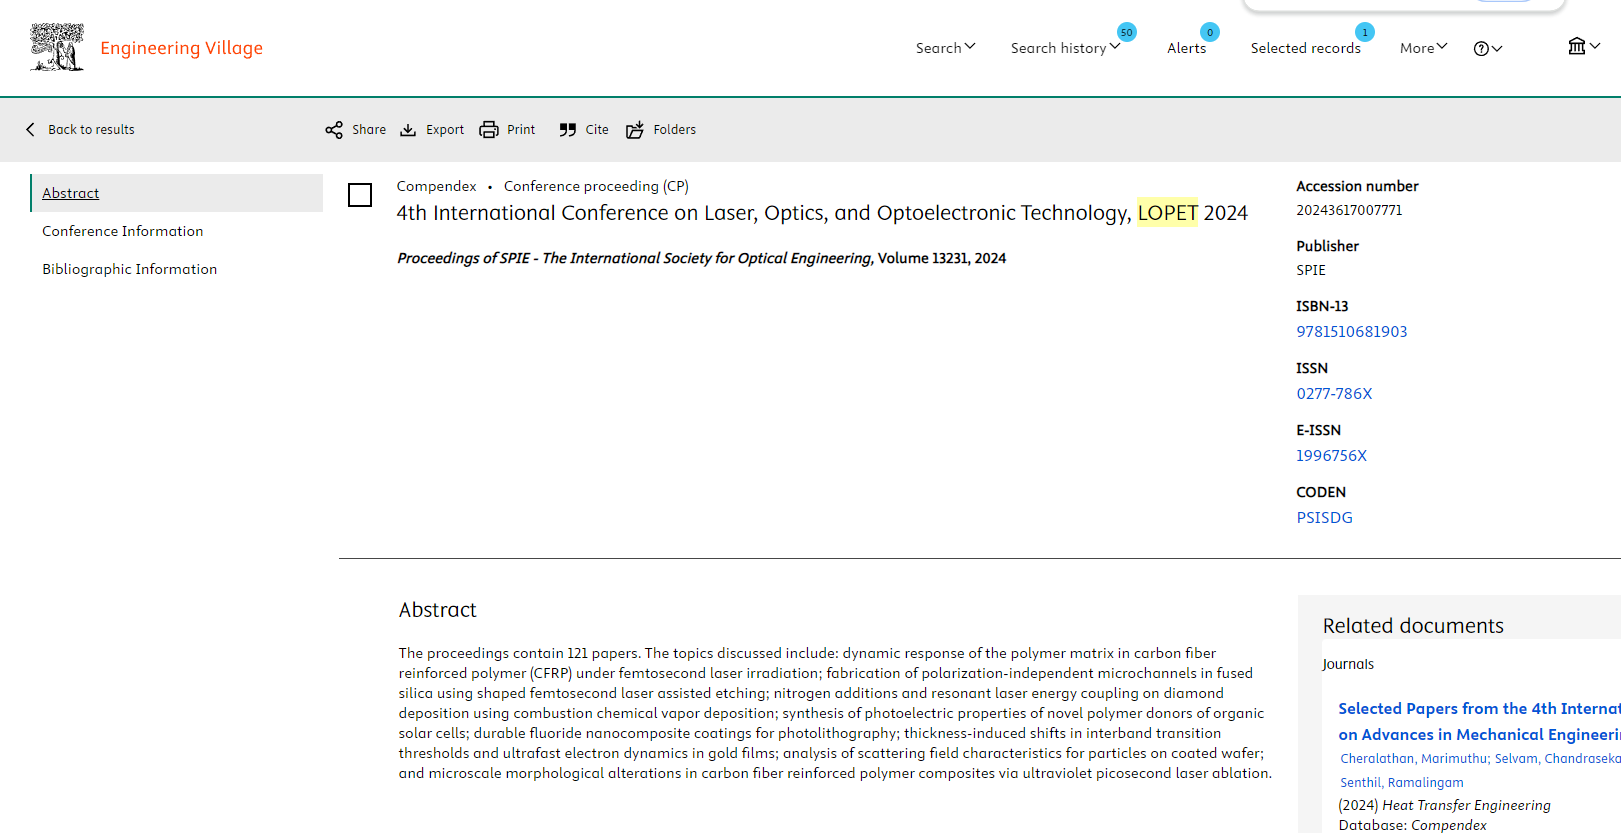
Task: Click the Share icon
Action: 334,130
